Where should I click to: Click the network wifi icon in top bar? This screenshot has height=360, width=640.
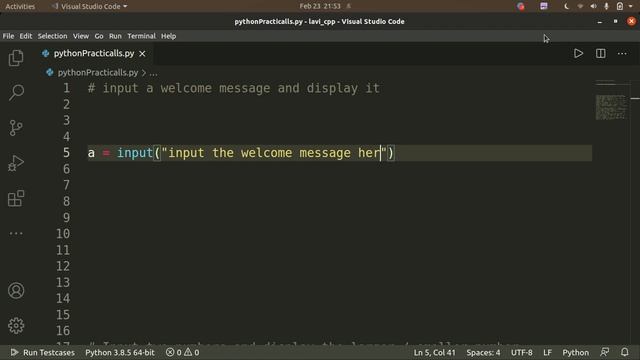(x=580, y=6)
